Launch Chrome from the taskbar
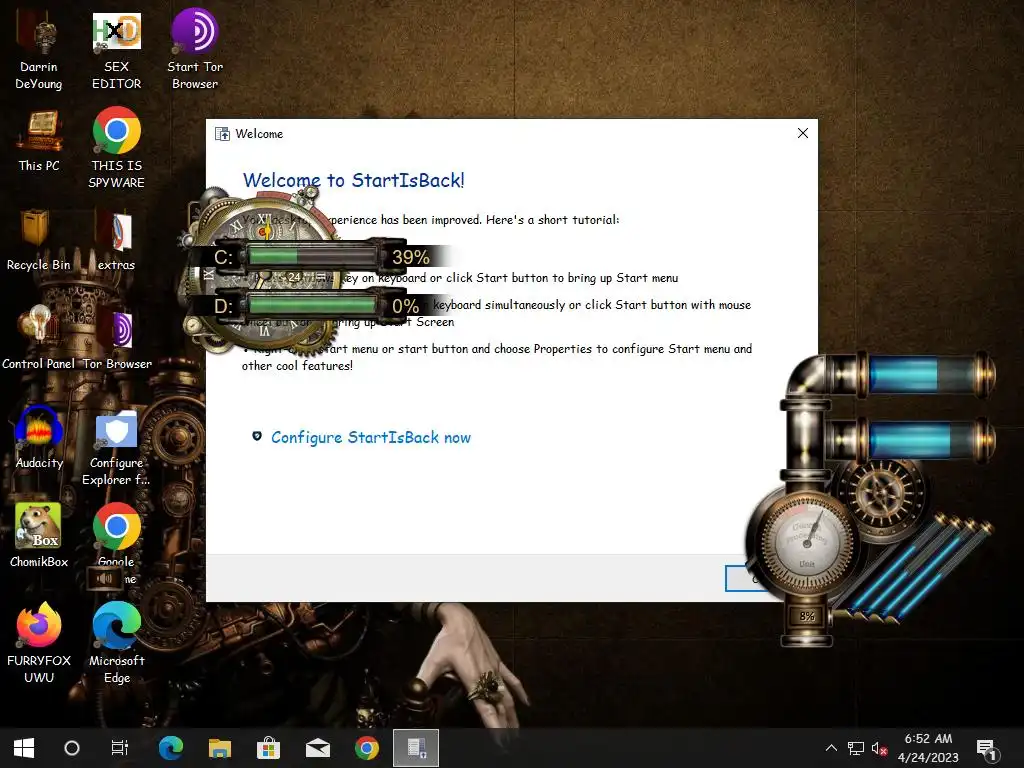The width and height of the screenshot is (1024, 768). tap(367, 748)
